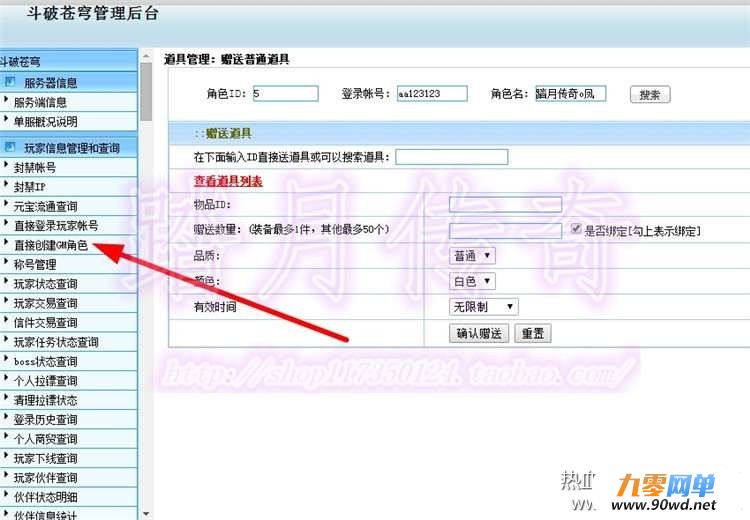The height and width of the screenshot is (520, 750).
Task: Click the 搜索 button
Action: [650, 95]
